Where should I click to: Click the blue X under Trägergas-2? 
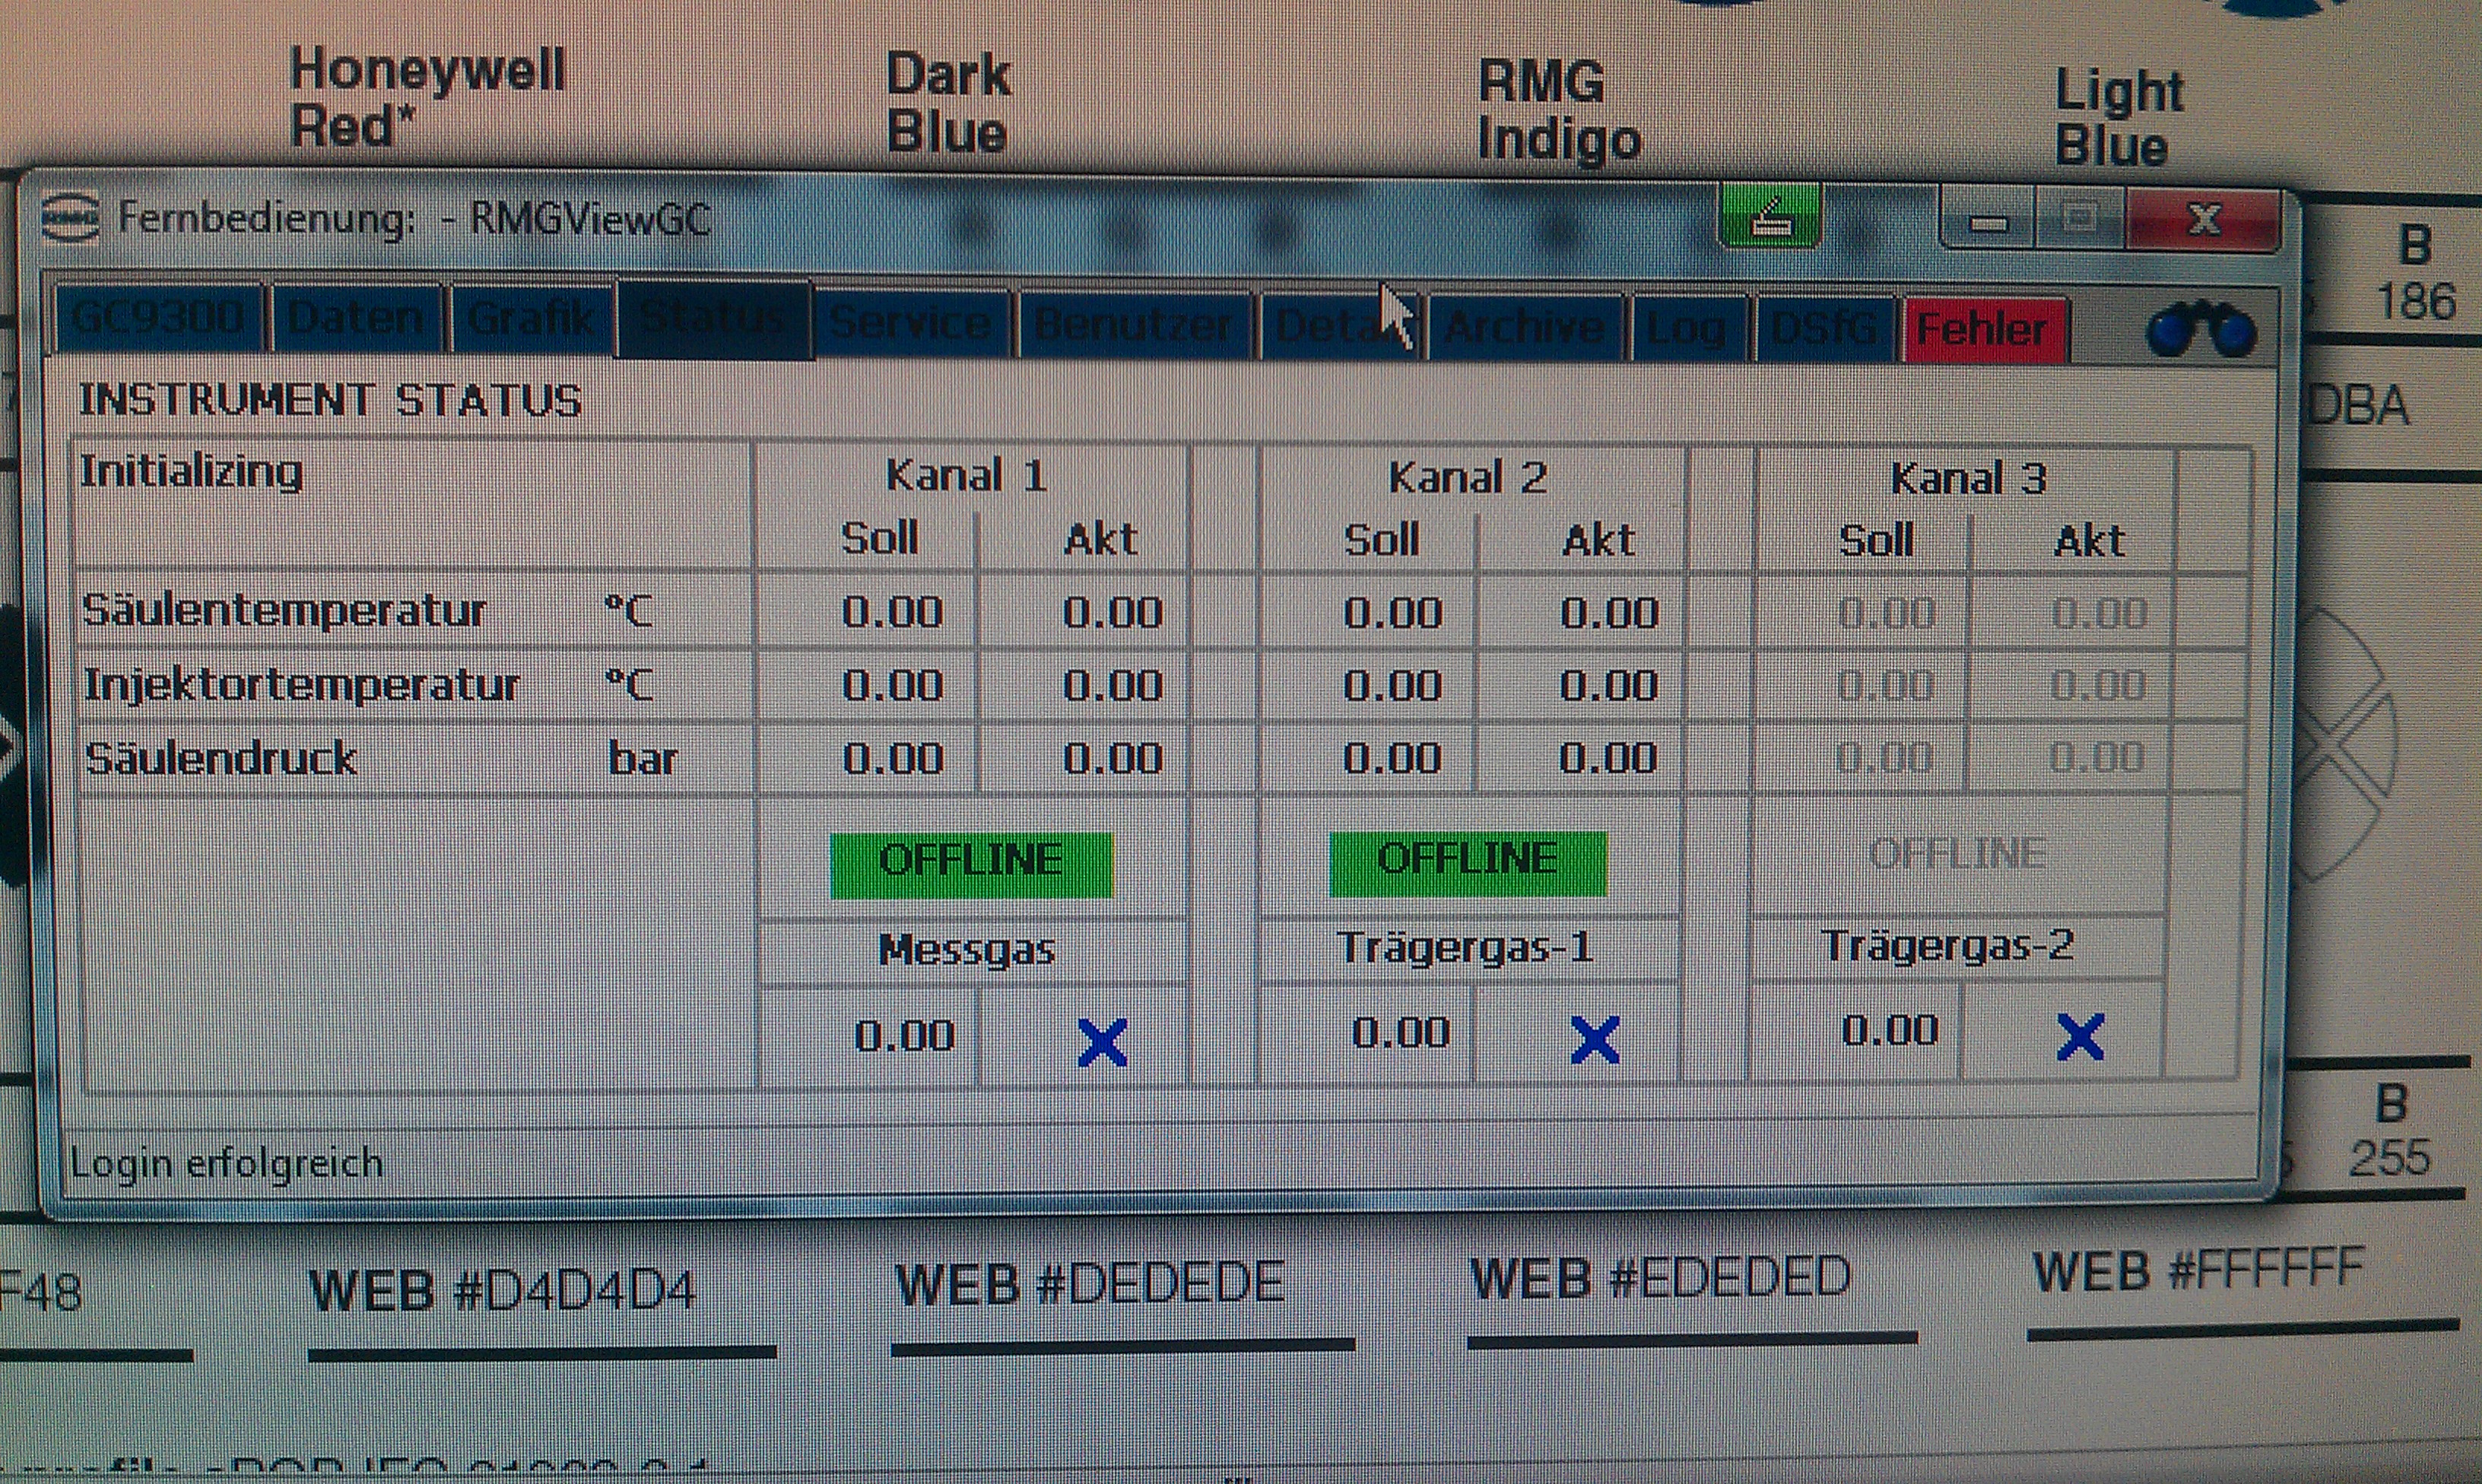pyautogui.click(x=2080, y=1037)
